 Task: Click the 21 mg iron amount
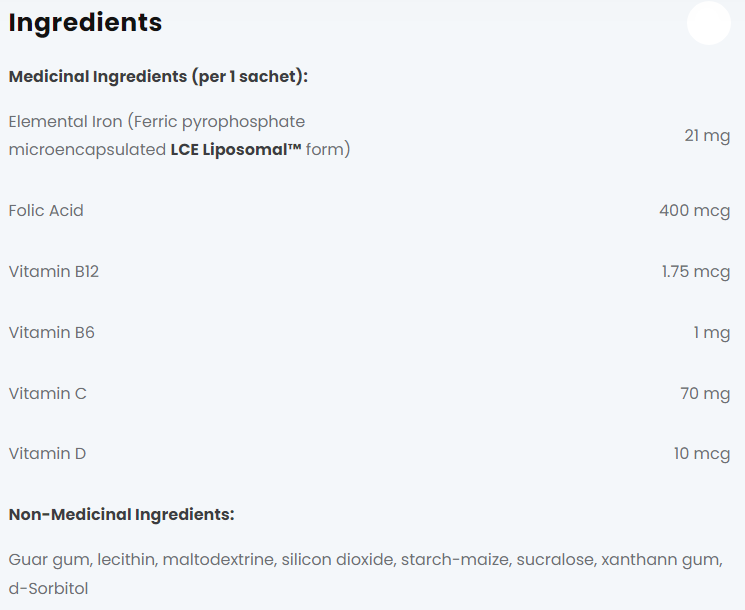click(x=707, y=136)
